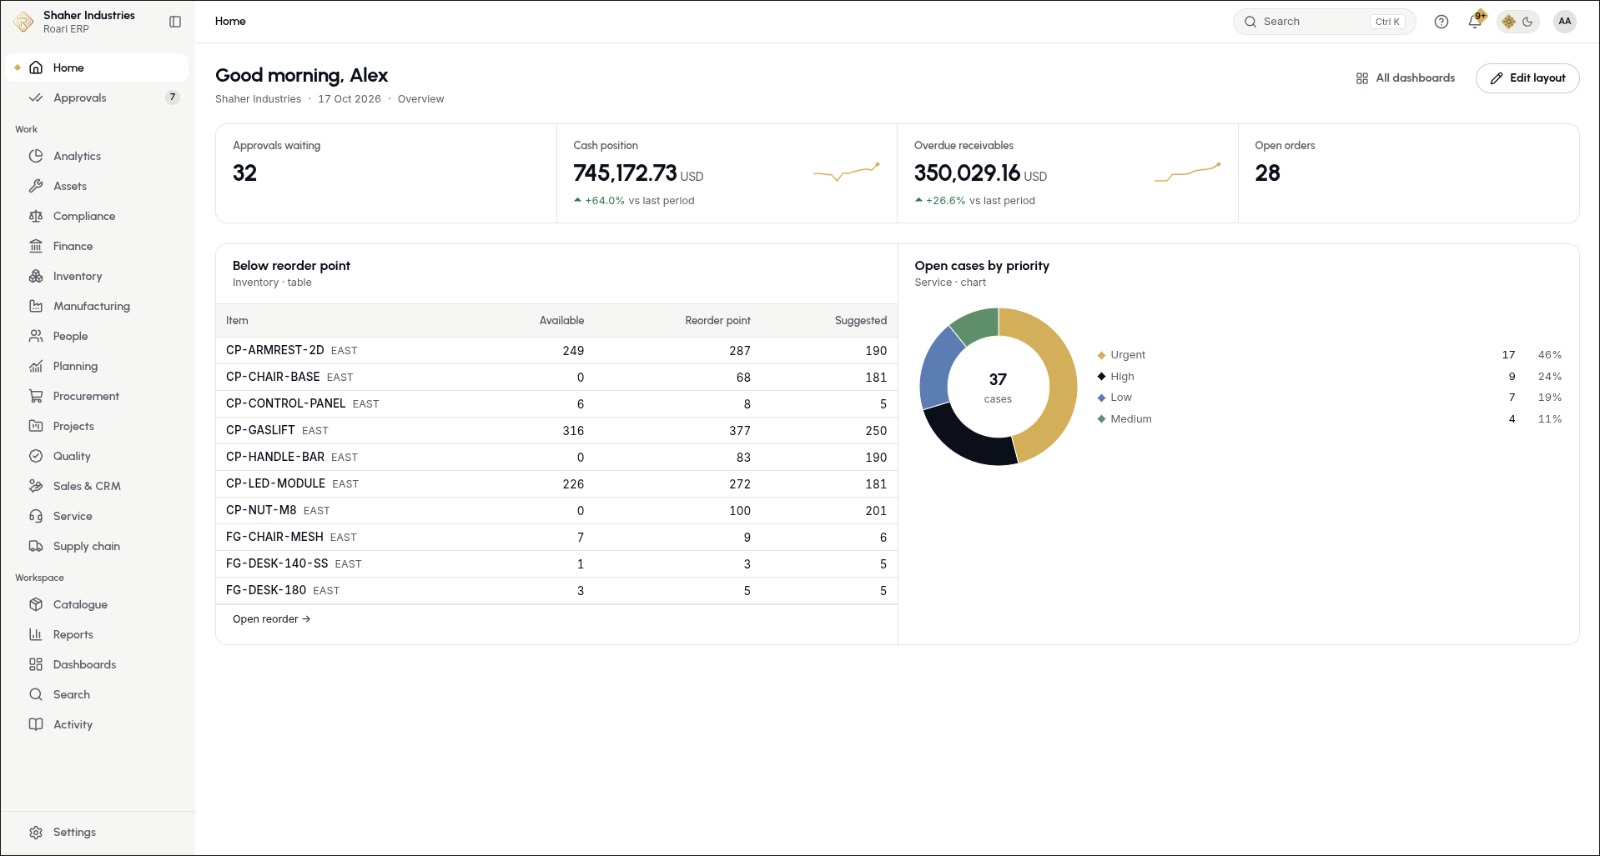Click the wrench icon for Assets
The width and height of the screenshot is (1600, 856).
36,186
